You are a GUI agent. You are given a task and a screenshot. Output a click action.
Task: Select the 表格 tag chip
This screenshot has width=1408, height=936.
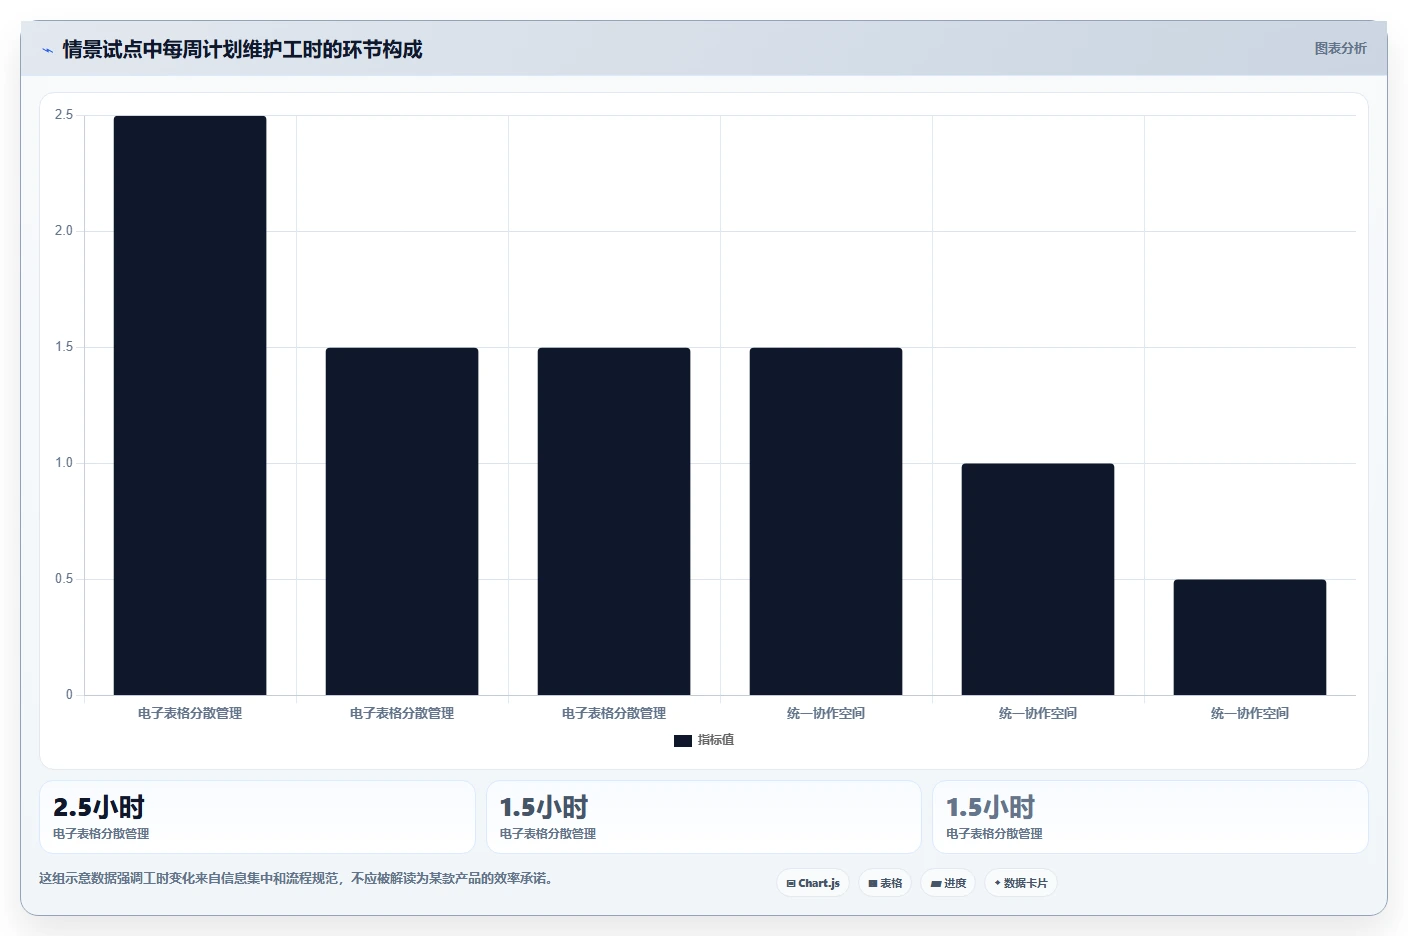pyautogui.click(x=885, y=883)
